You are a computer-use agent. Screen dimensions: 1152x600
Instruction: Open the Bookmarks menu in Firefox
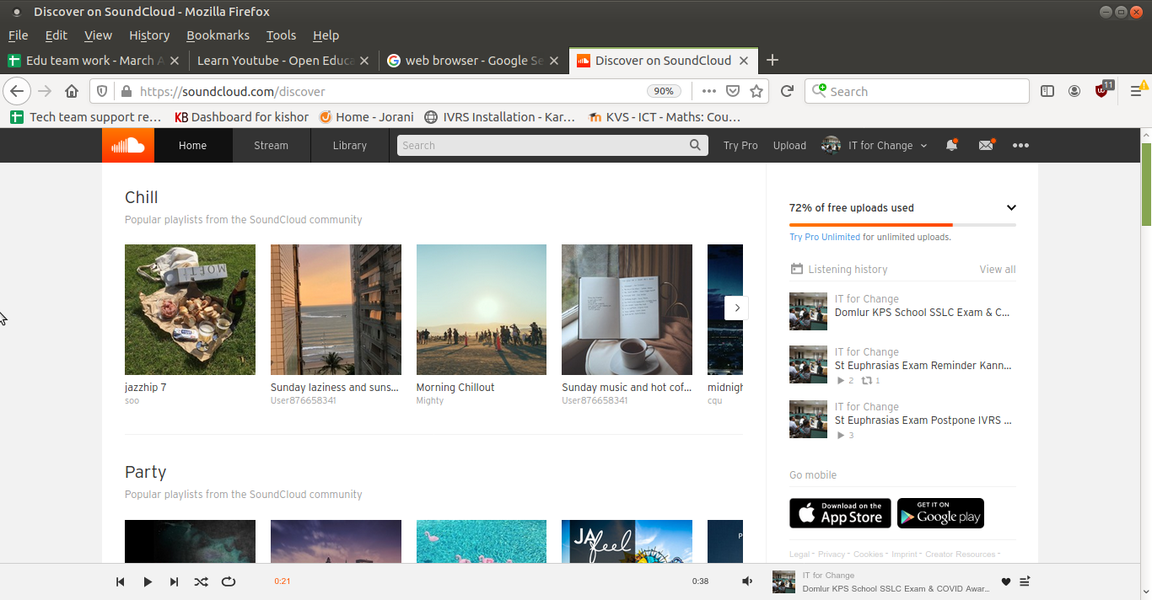click(217, 35)
